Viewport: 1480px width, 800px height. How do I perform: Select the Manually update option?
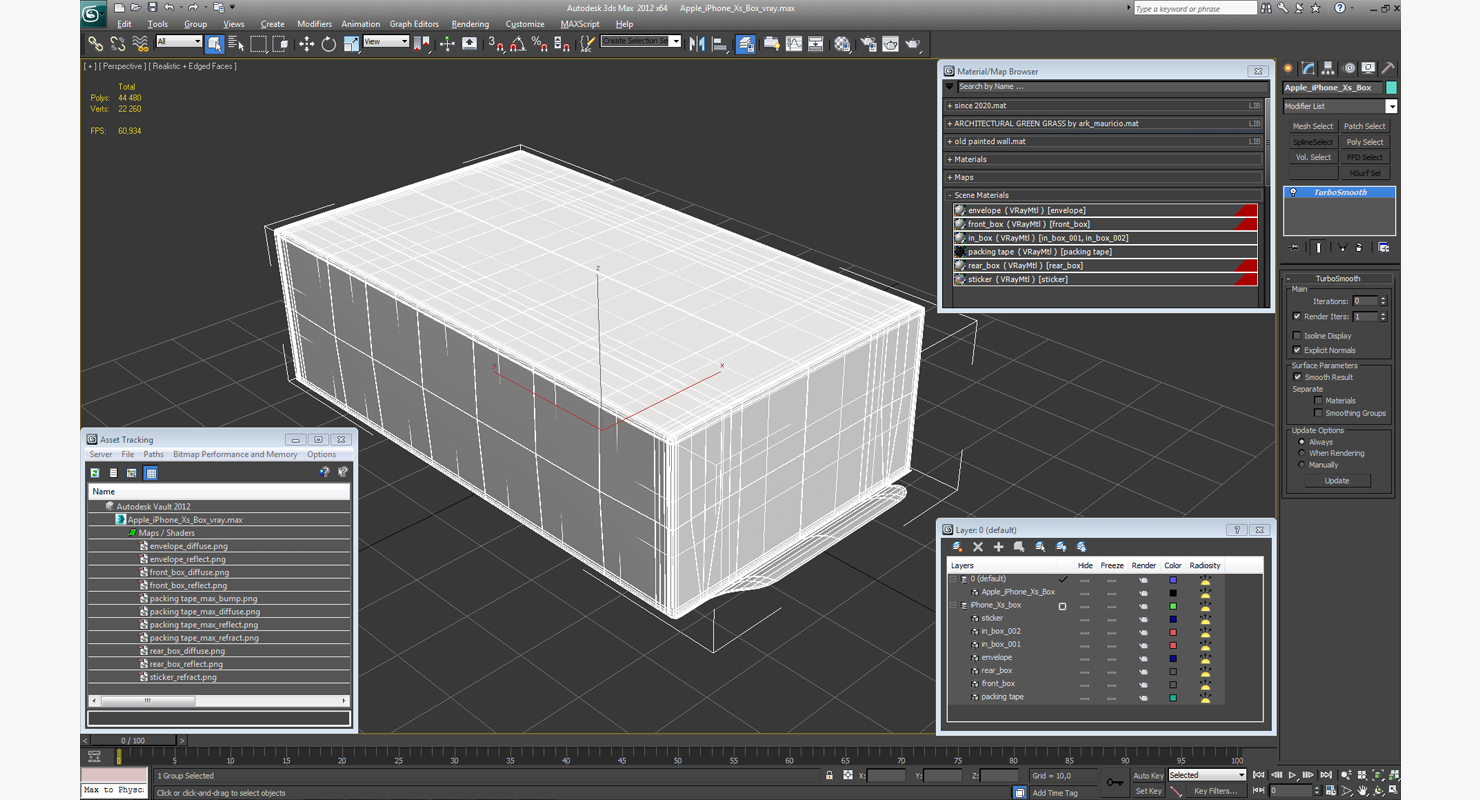click(1301, 465)
